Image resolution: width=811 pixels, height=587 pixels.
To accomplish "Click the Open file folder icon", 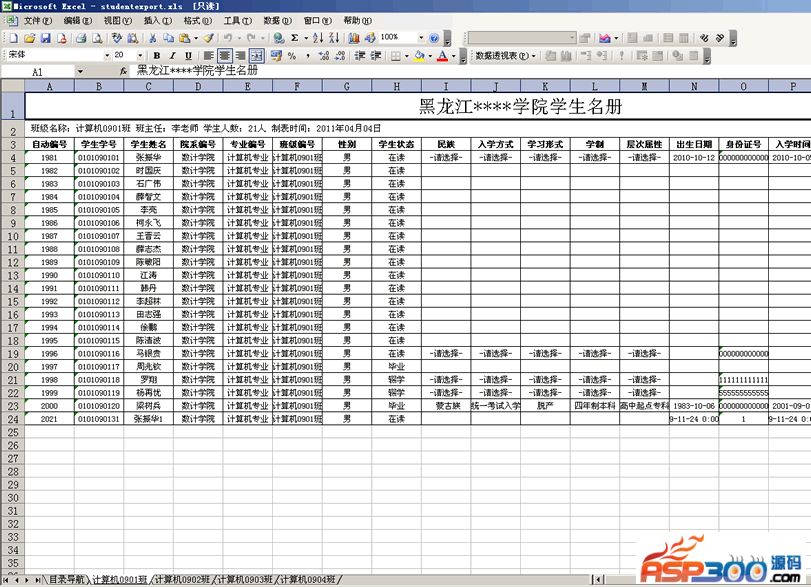I will pos(29,38).
